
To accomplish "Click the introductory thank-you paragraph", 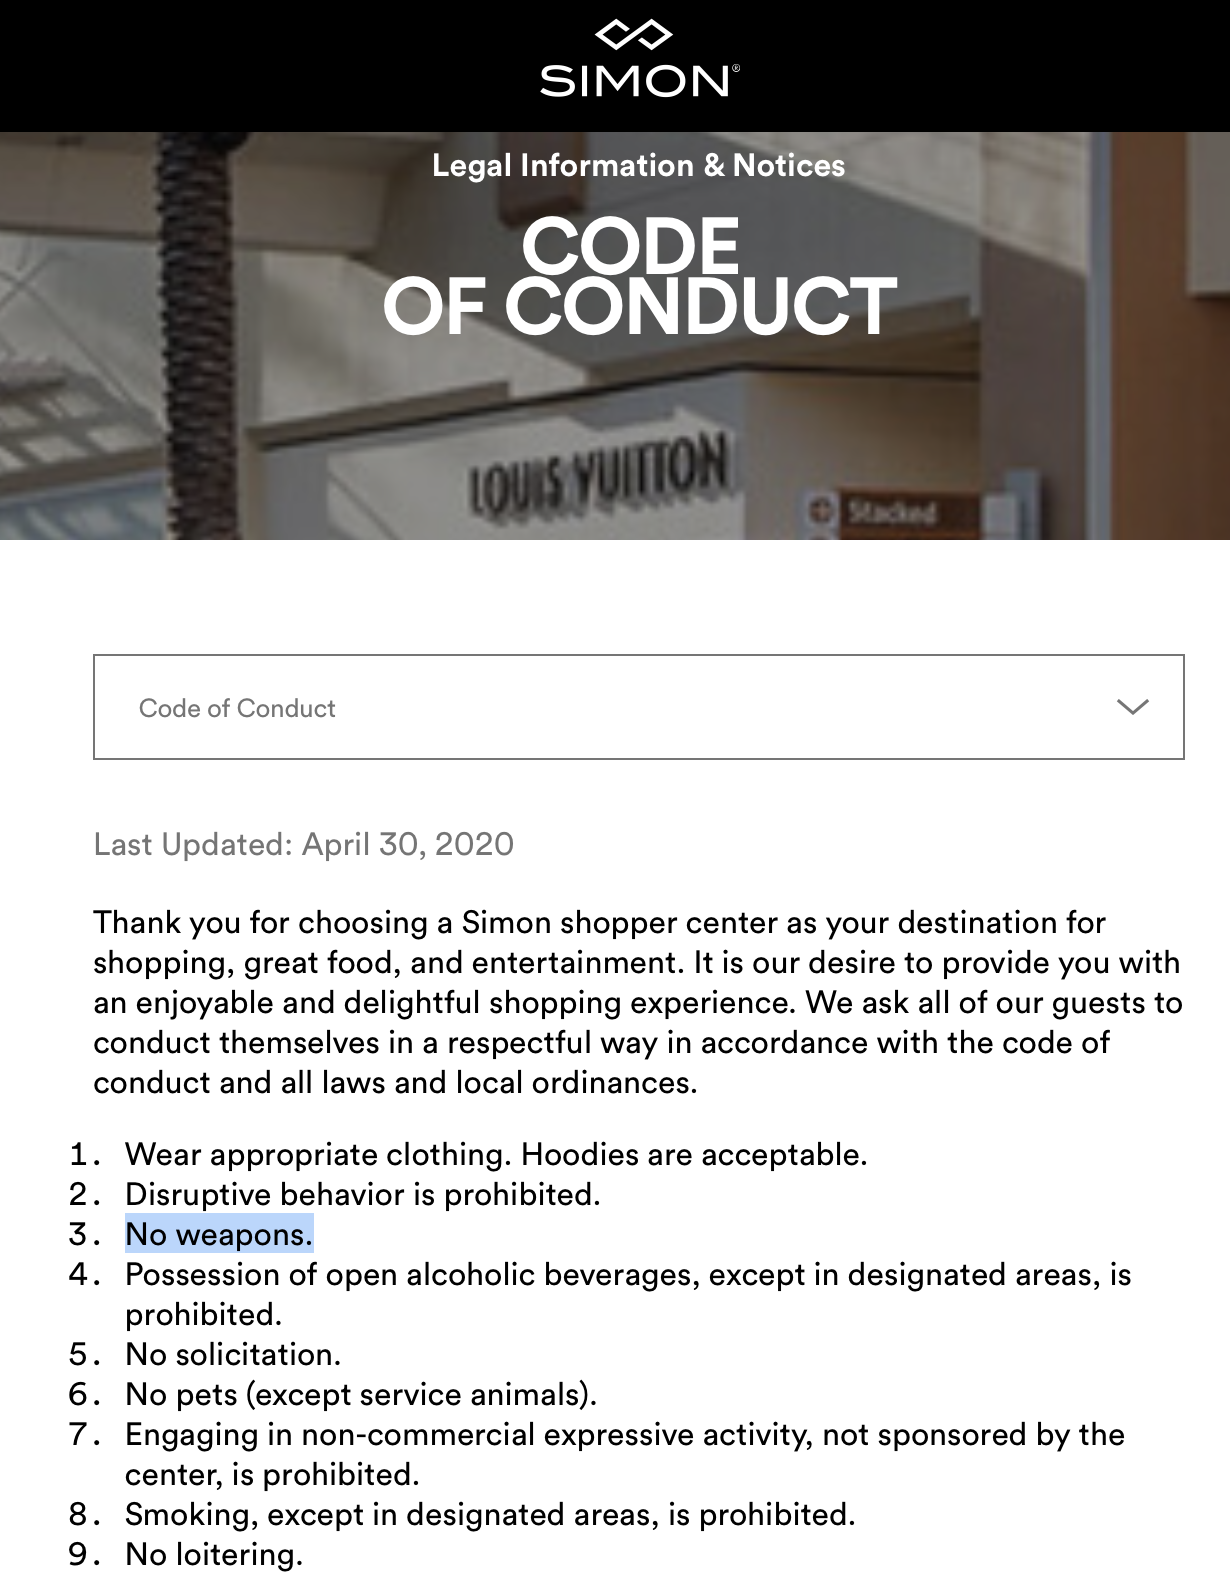I will pos(638,1002).
